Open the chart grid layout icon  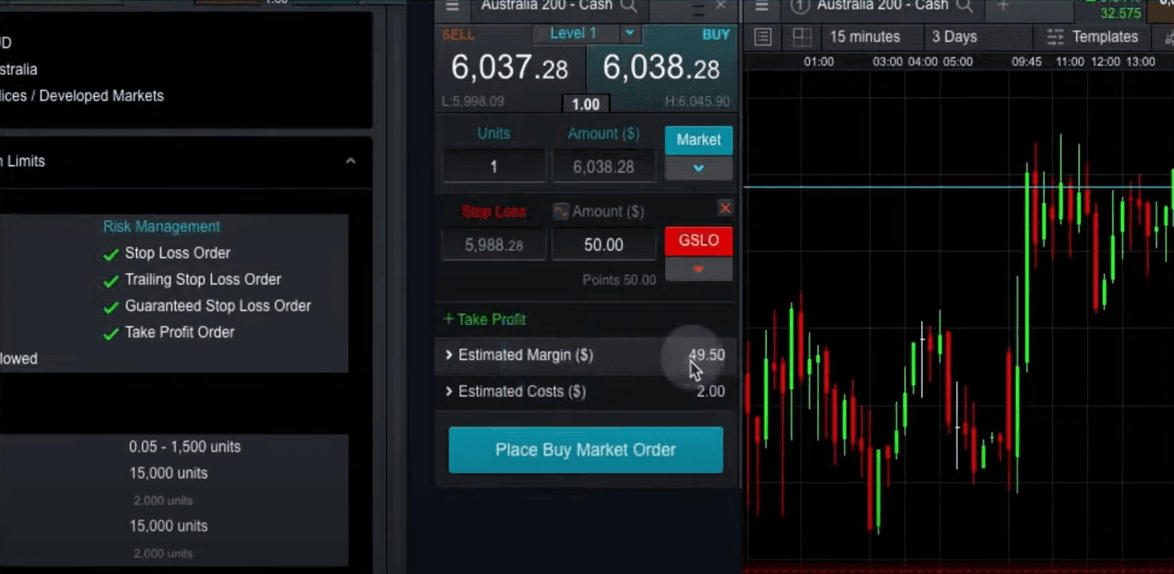pos(801,37)
